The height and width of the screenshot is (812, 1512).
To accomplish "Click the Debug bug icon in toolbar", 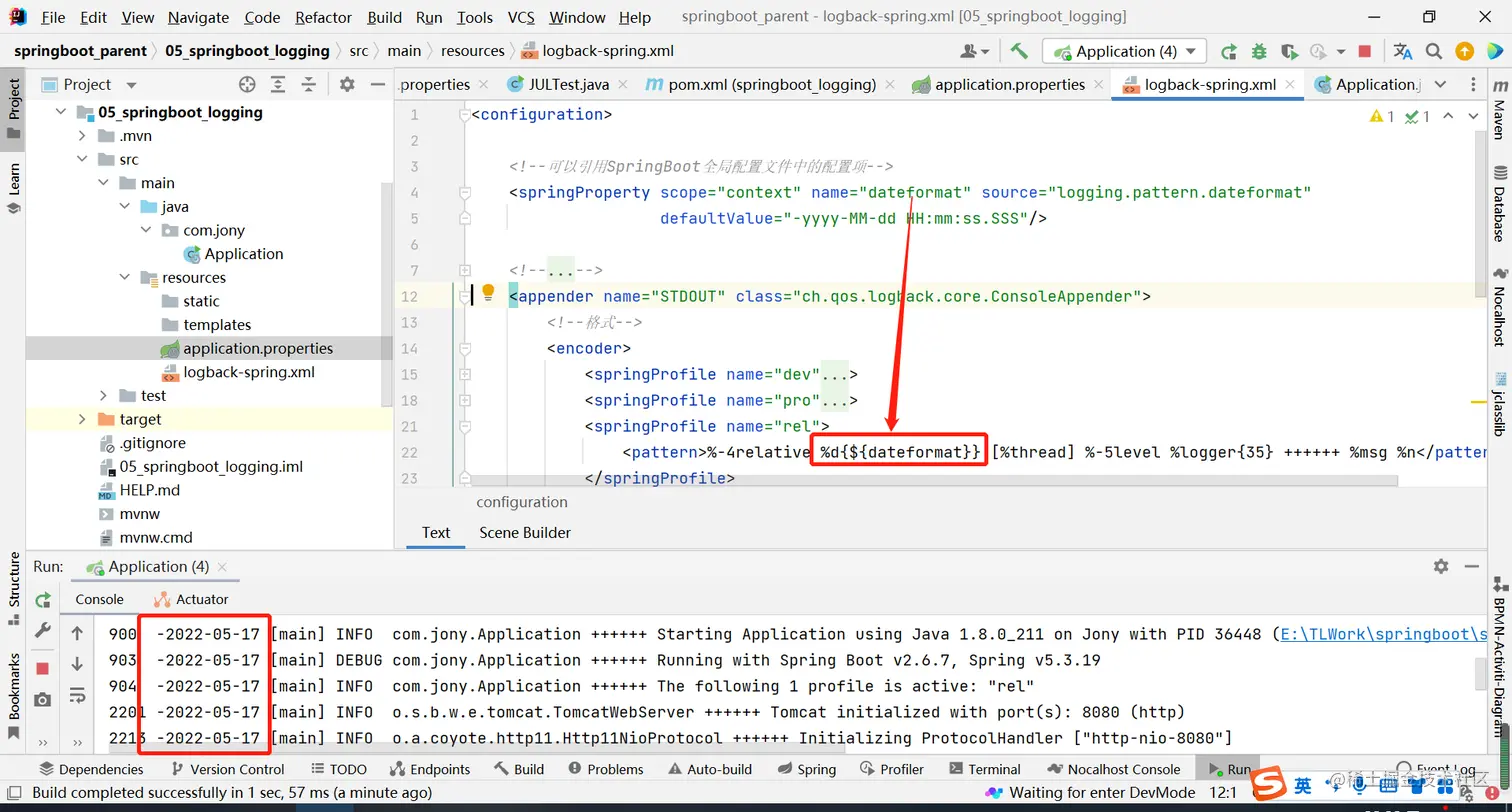I will 1259,51.
